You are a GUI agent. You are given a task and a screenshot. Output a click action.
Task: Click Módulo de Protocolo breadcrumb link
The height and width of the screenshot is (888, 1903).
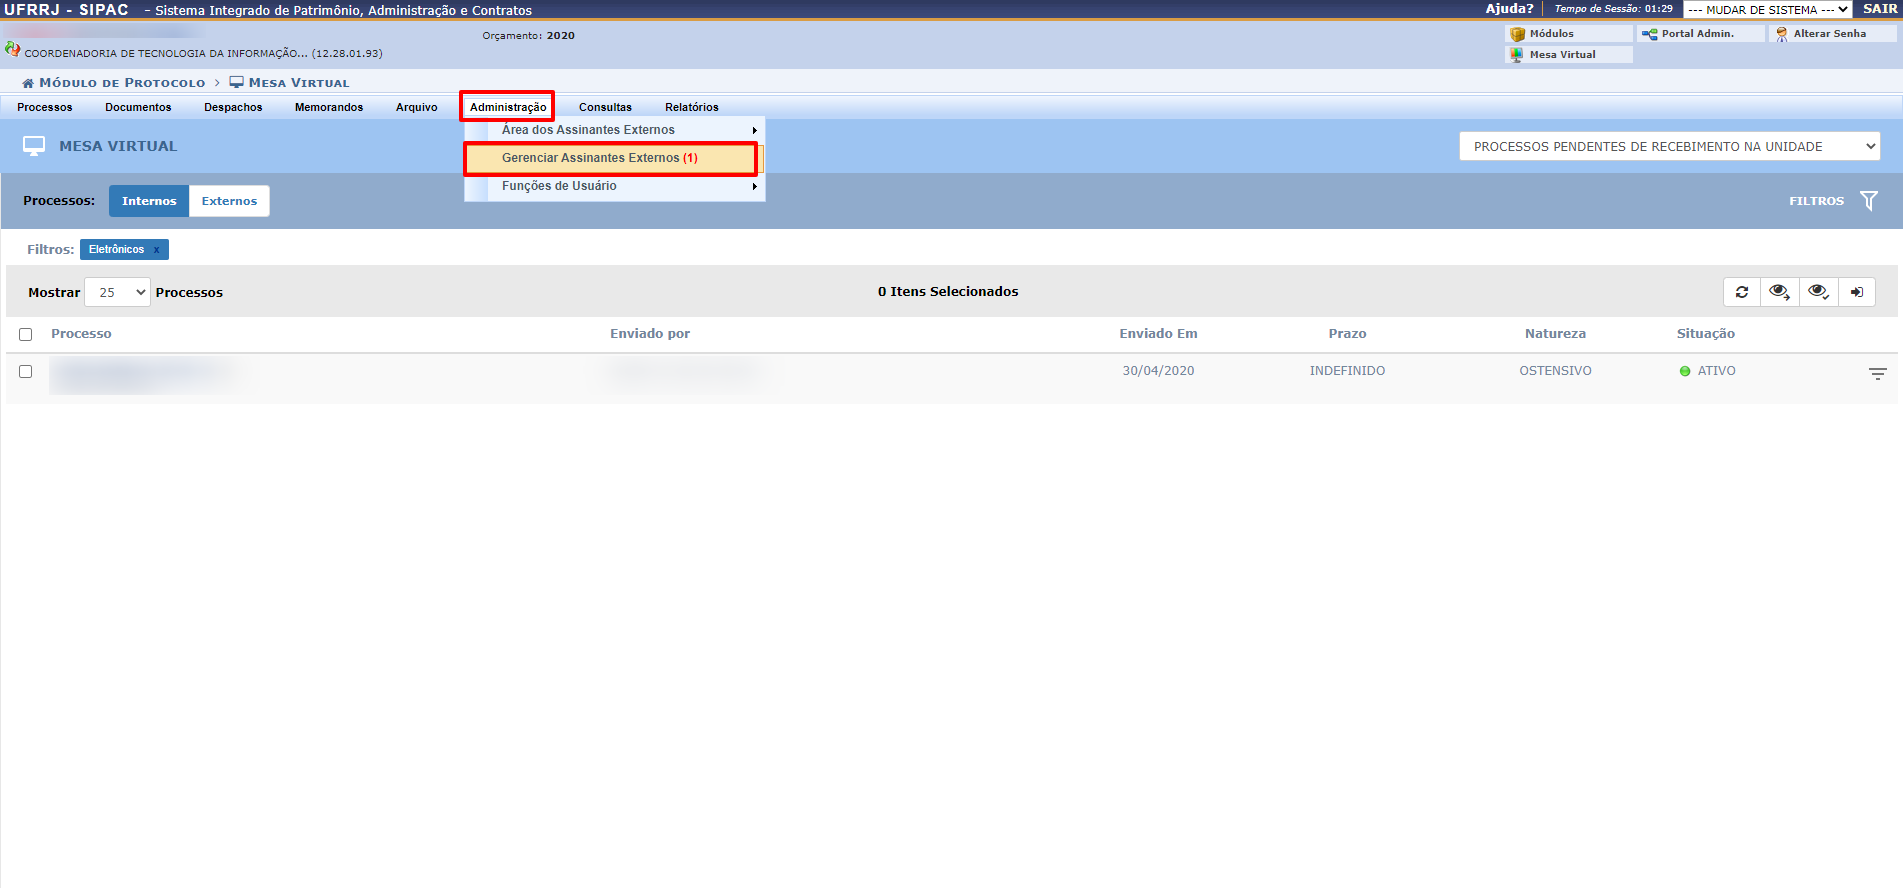[122, 83]
